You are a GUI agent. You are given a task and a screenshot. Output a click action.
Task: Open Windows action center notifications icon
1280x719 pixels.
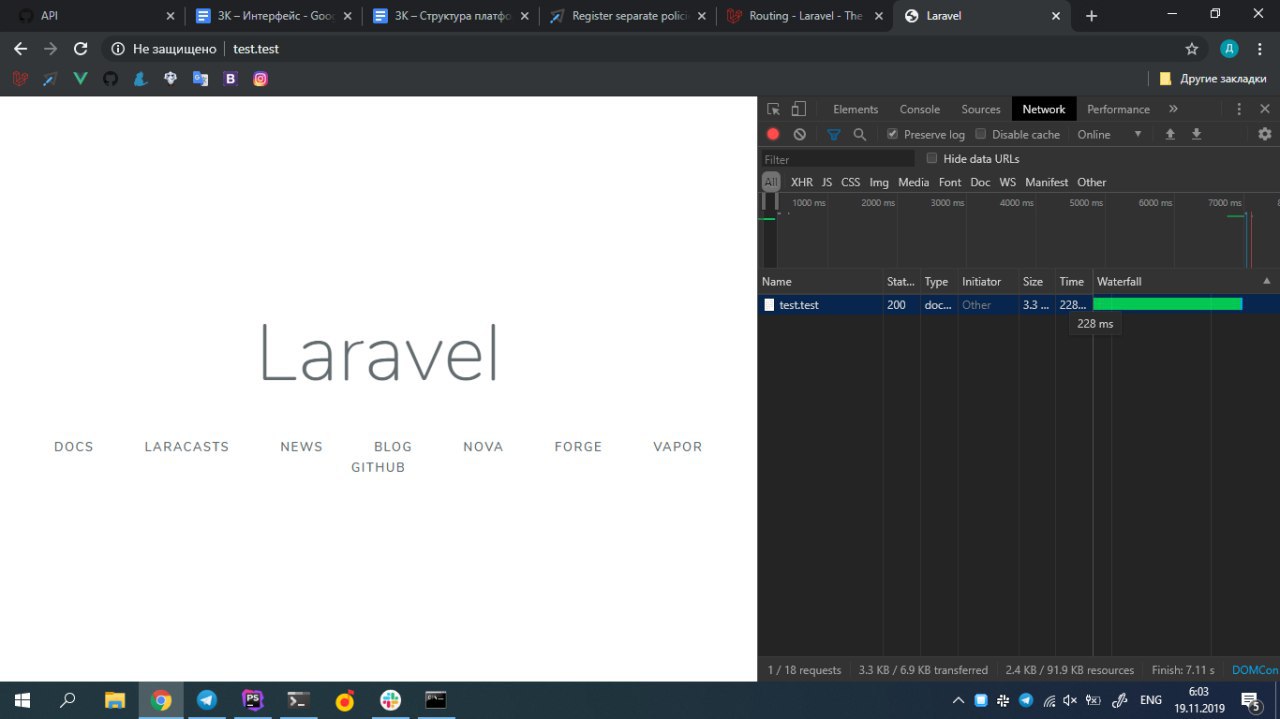point(1250,700)
